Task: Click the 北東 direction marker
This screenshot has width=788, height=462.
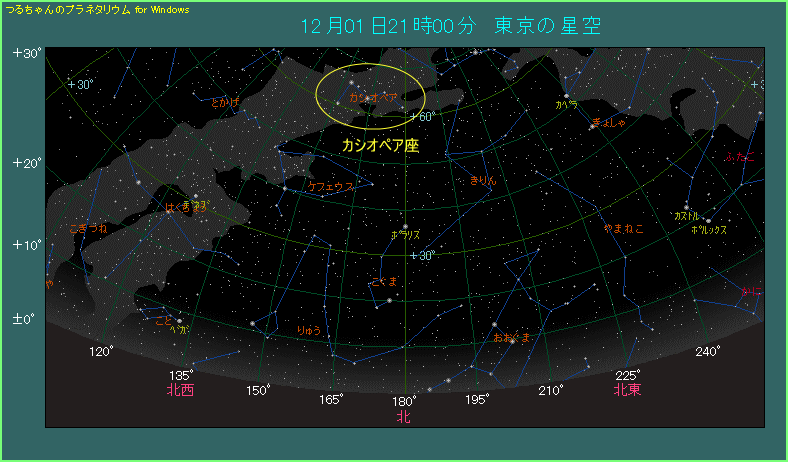Action: tap(628, 390)
